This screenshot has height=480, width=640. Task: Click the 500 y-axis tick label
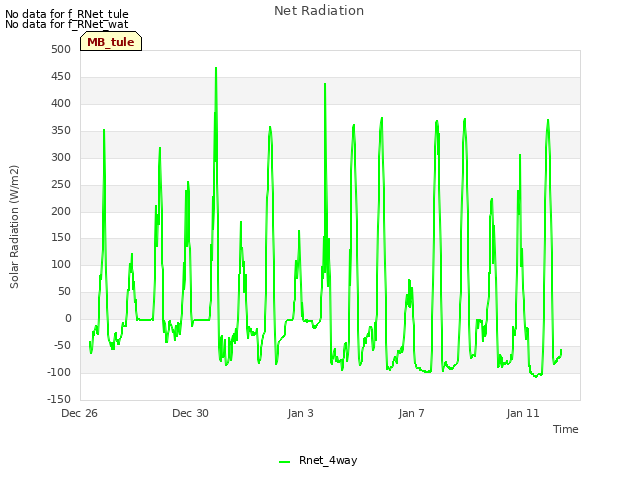(x=61, y=49)
